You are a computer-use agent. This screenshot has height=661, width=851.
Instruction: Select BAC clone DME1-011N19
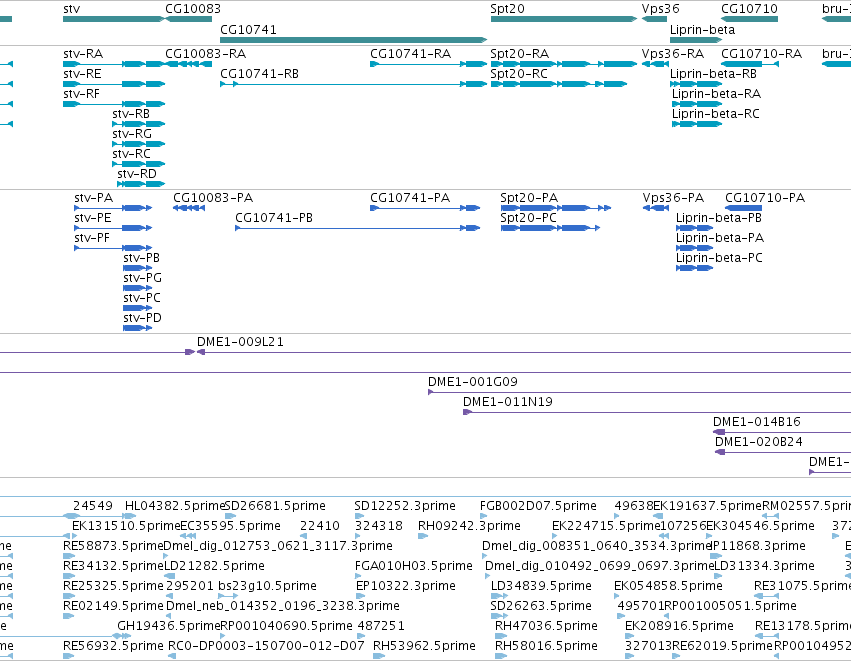point(657,412)
